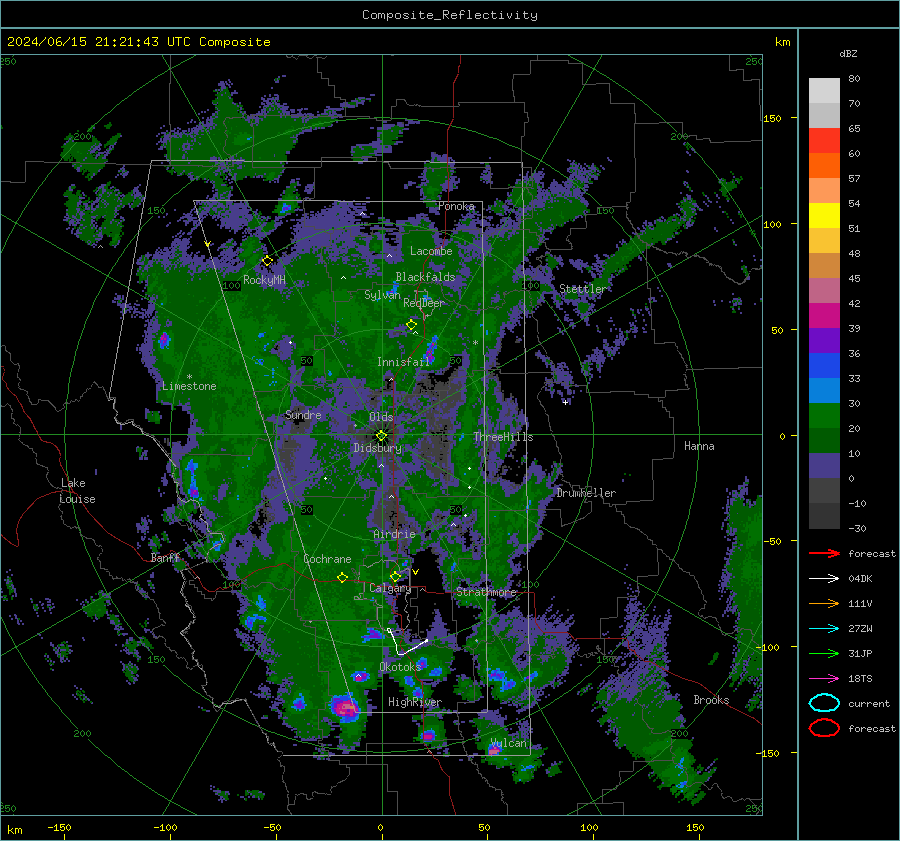Select the Innisfail label
This screenshot has height=841, width=900.
click(404, 362)
